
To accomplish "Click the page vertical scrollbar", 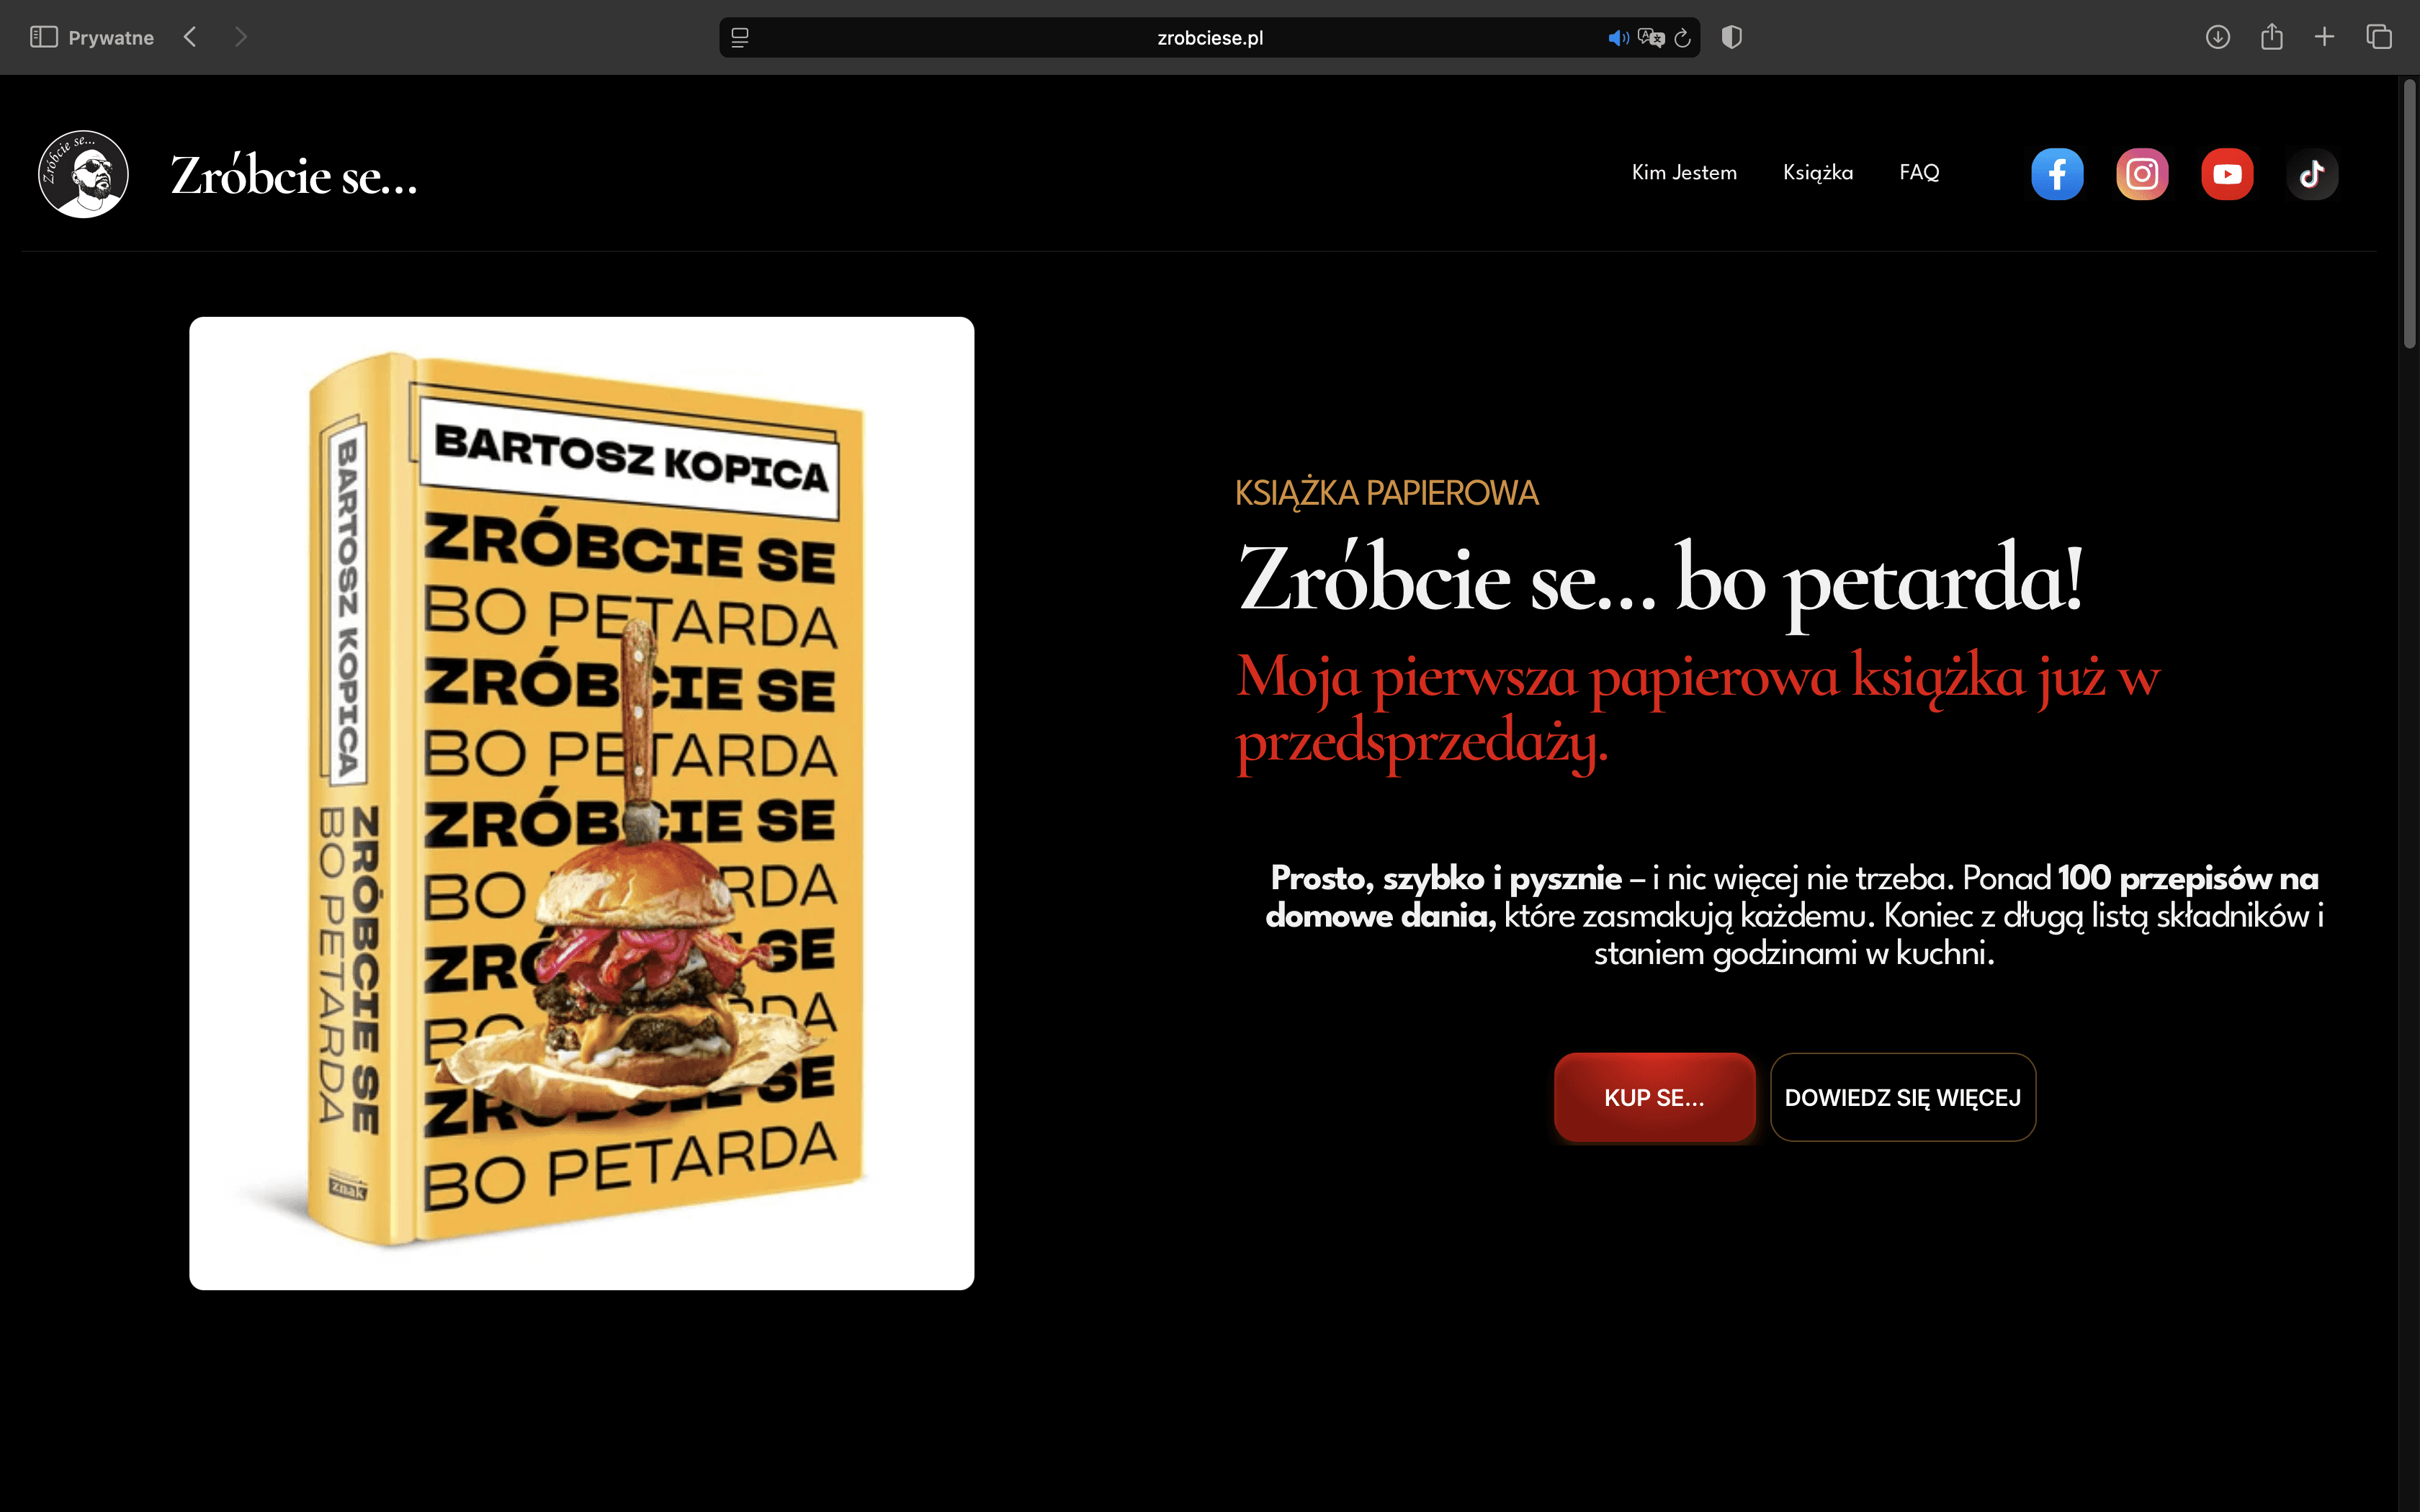I will (x=2409, y=215).
